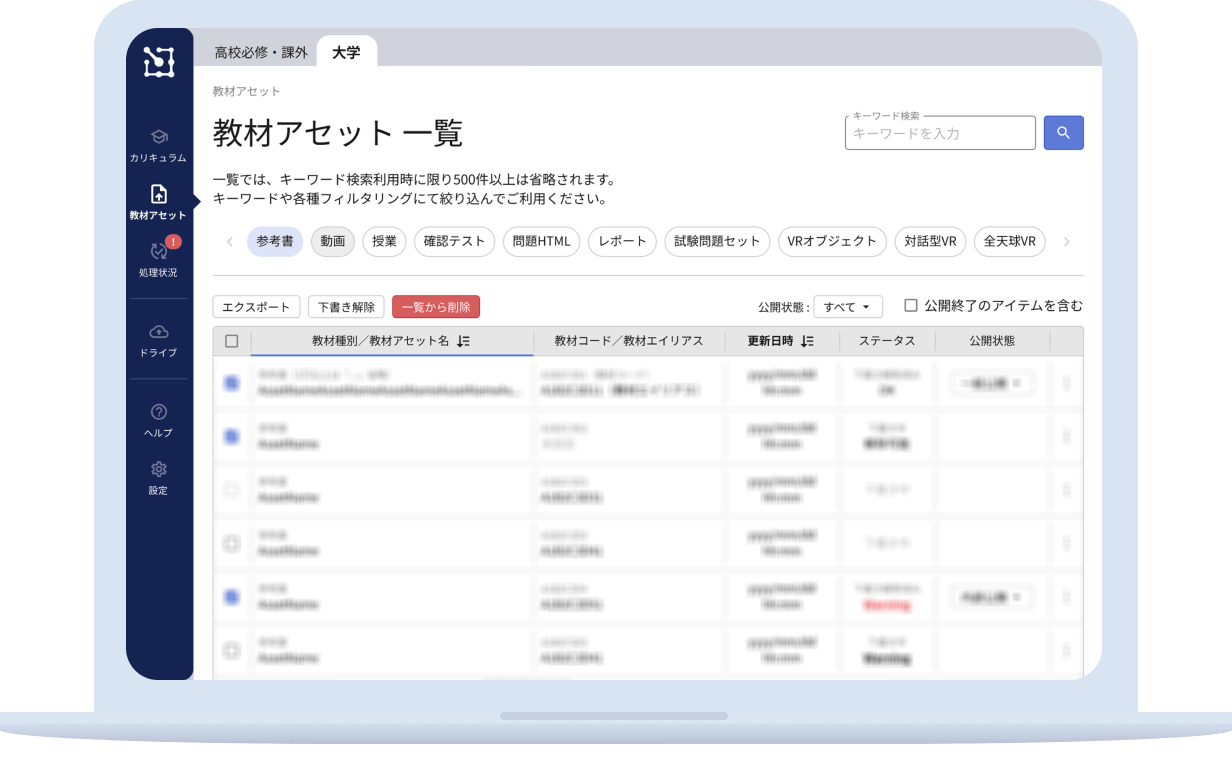The image size is (1232, 760).
Task: Click the エクスポート button
Action: pos(256,307)
